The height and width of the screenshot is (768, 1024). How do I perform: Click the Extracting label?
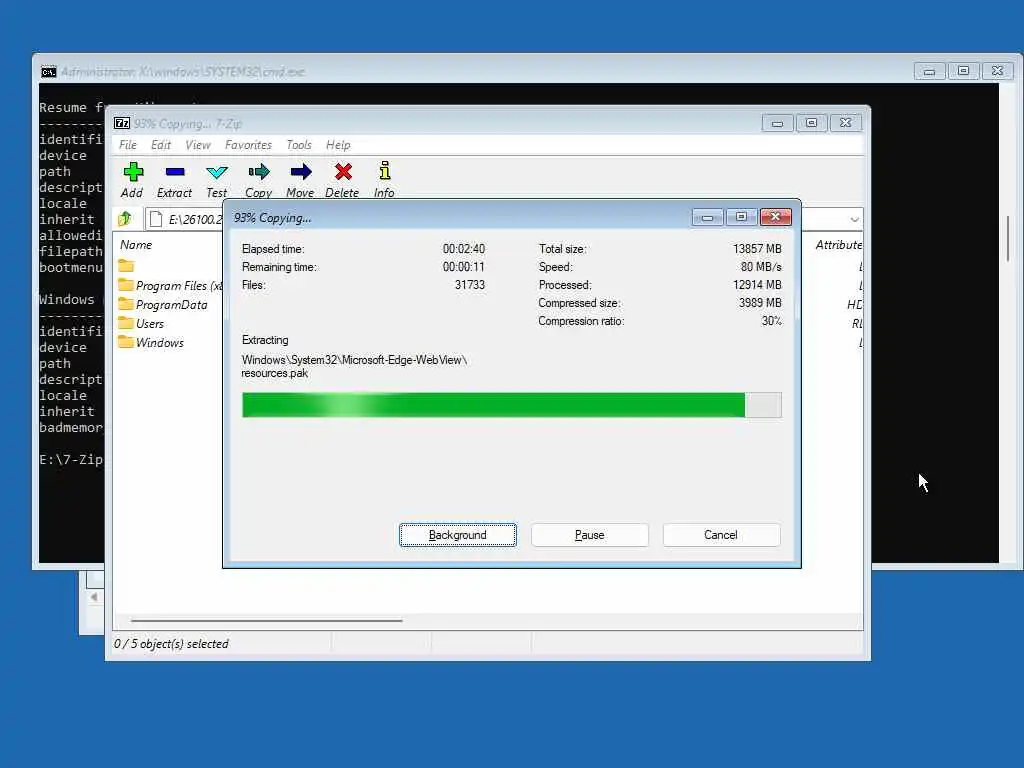(x=265, y=340)
